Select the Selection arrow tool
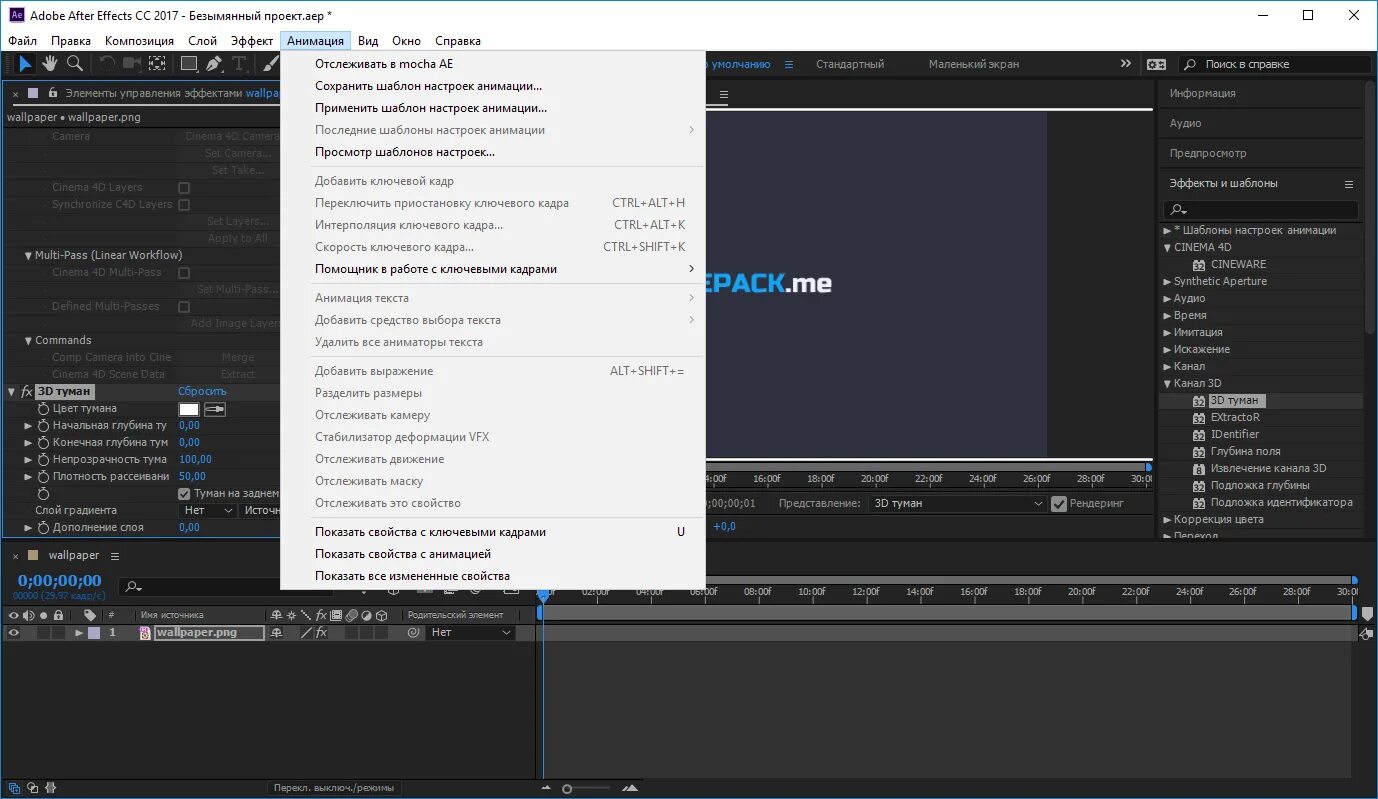The width and height of the screenshot is (1378, 799). click(25, 64)
